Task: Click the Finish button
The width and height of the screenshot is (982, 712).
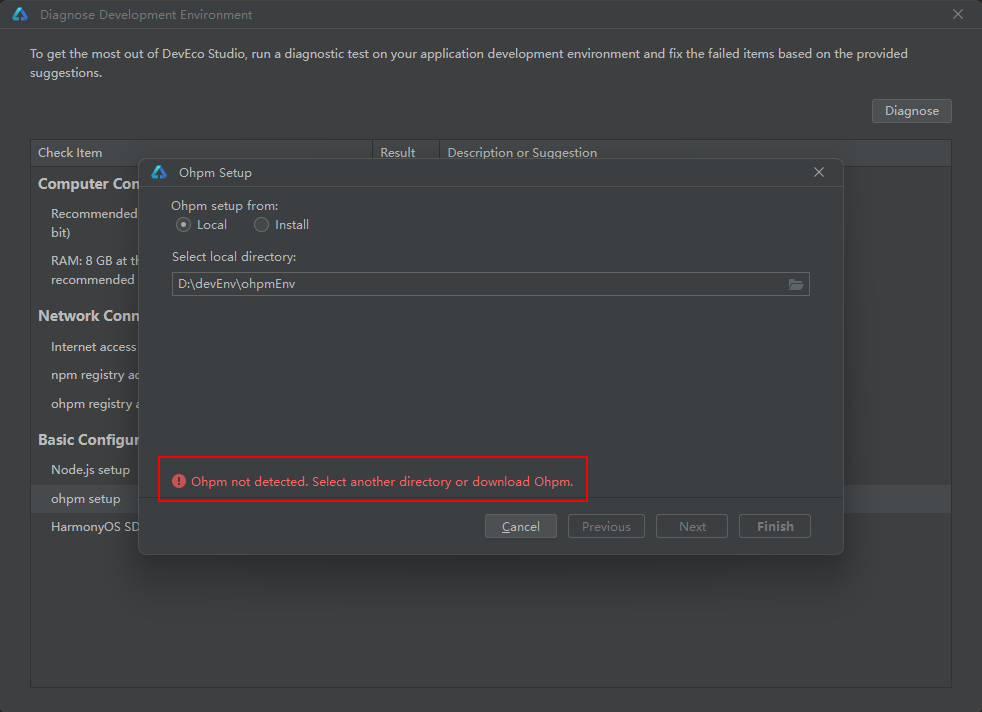Action: [x=775, y=527]
